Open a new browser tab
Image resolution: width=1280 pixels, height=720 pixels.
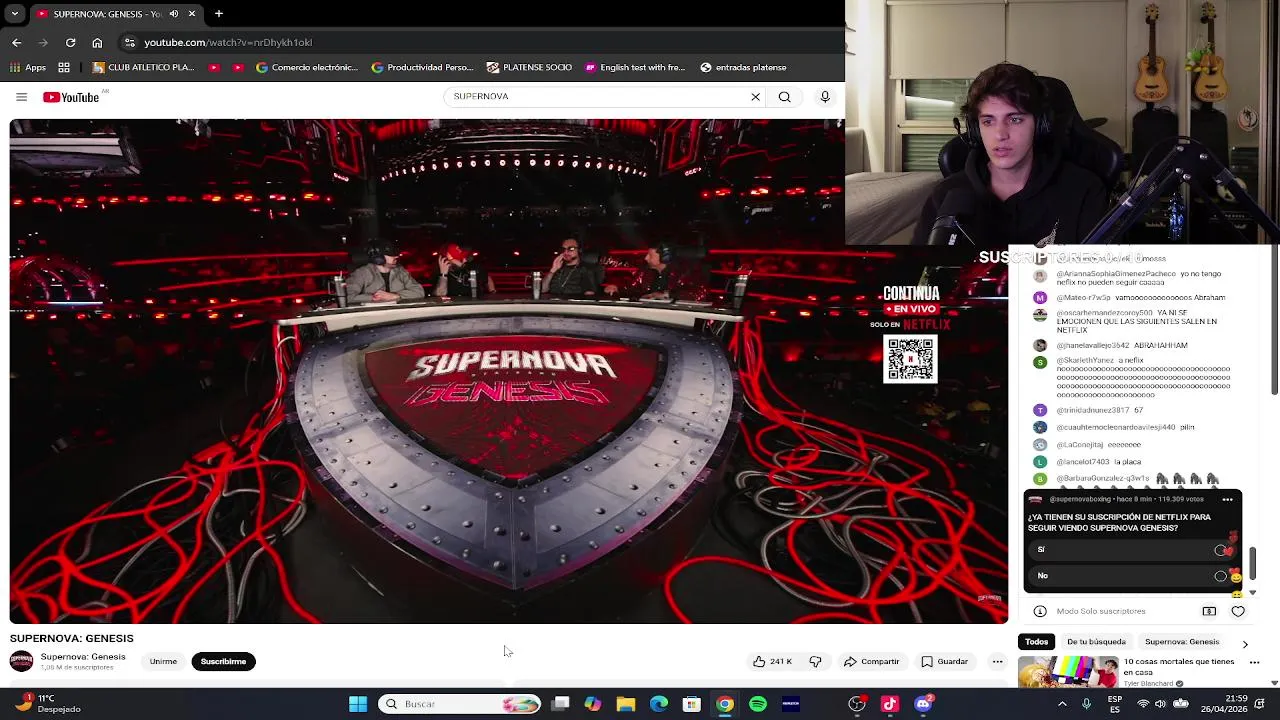tap(219, 14)
